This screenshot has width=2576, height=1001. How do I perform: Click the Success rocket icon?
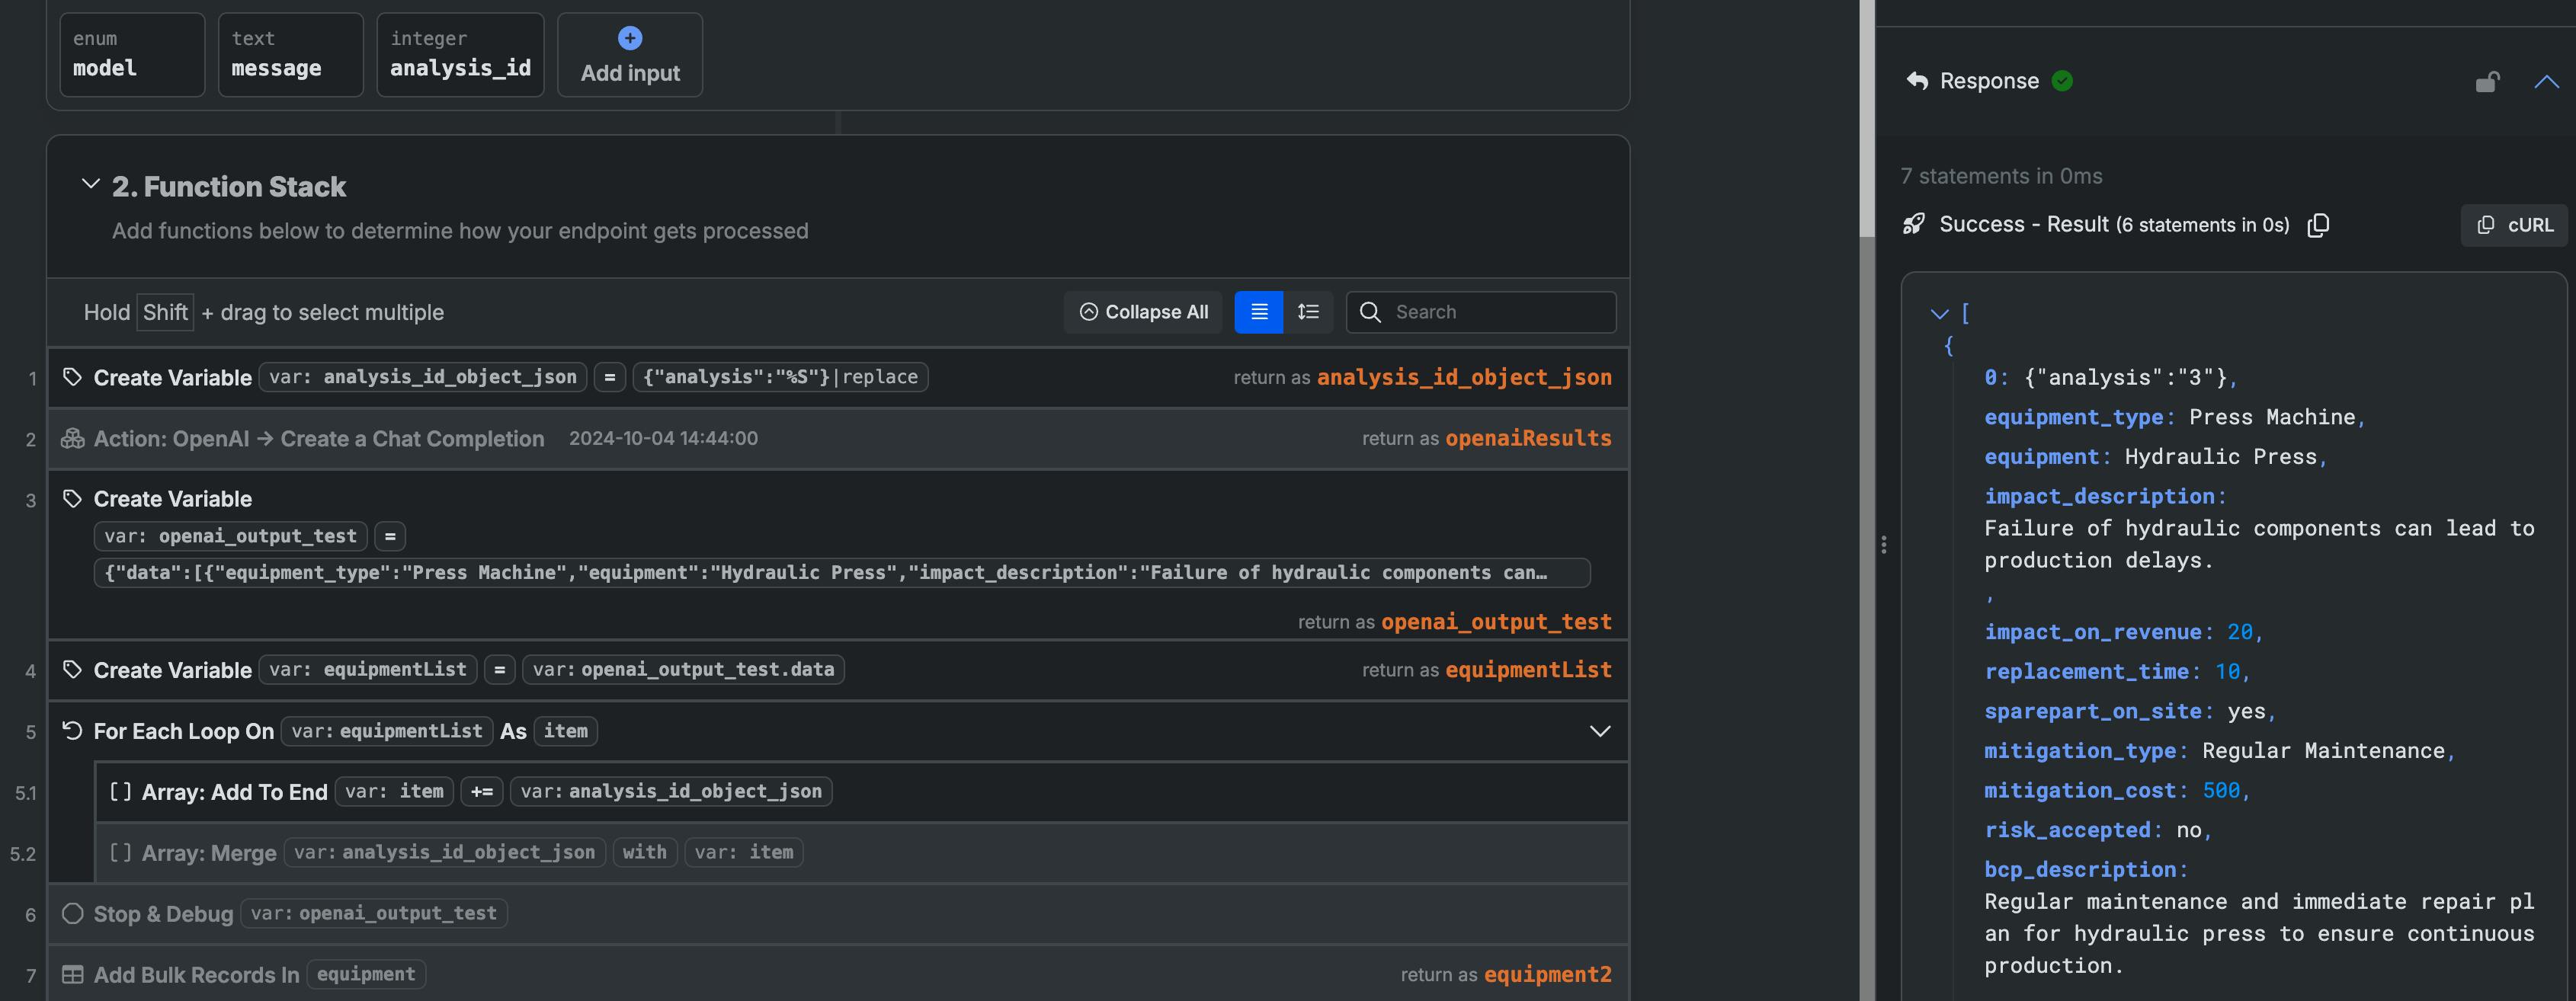point(1914,224)
